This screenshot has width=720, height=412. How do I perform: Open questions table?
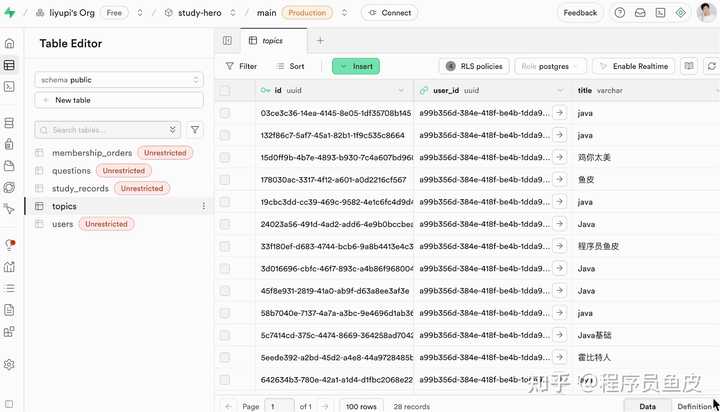pos(71,170)
